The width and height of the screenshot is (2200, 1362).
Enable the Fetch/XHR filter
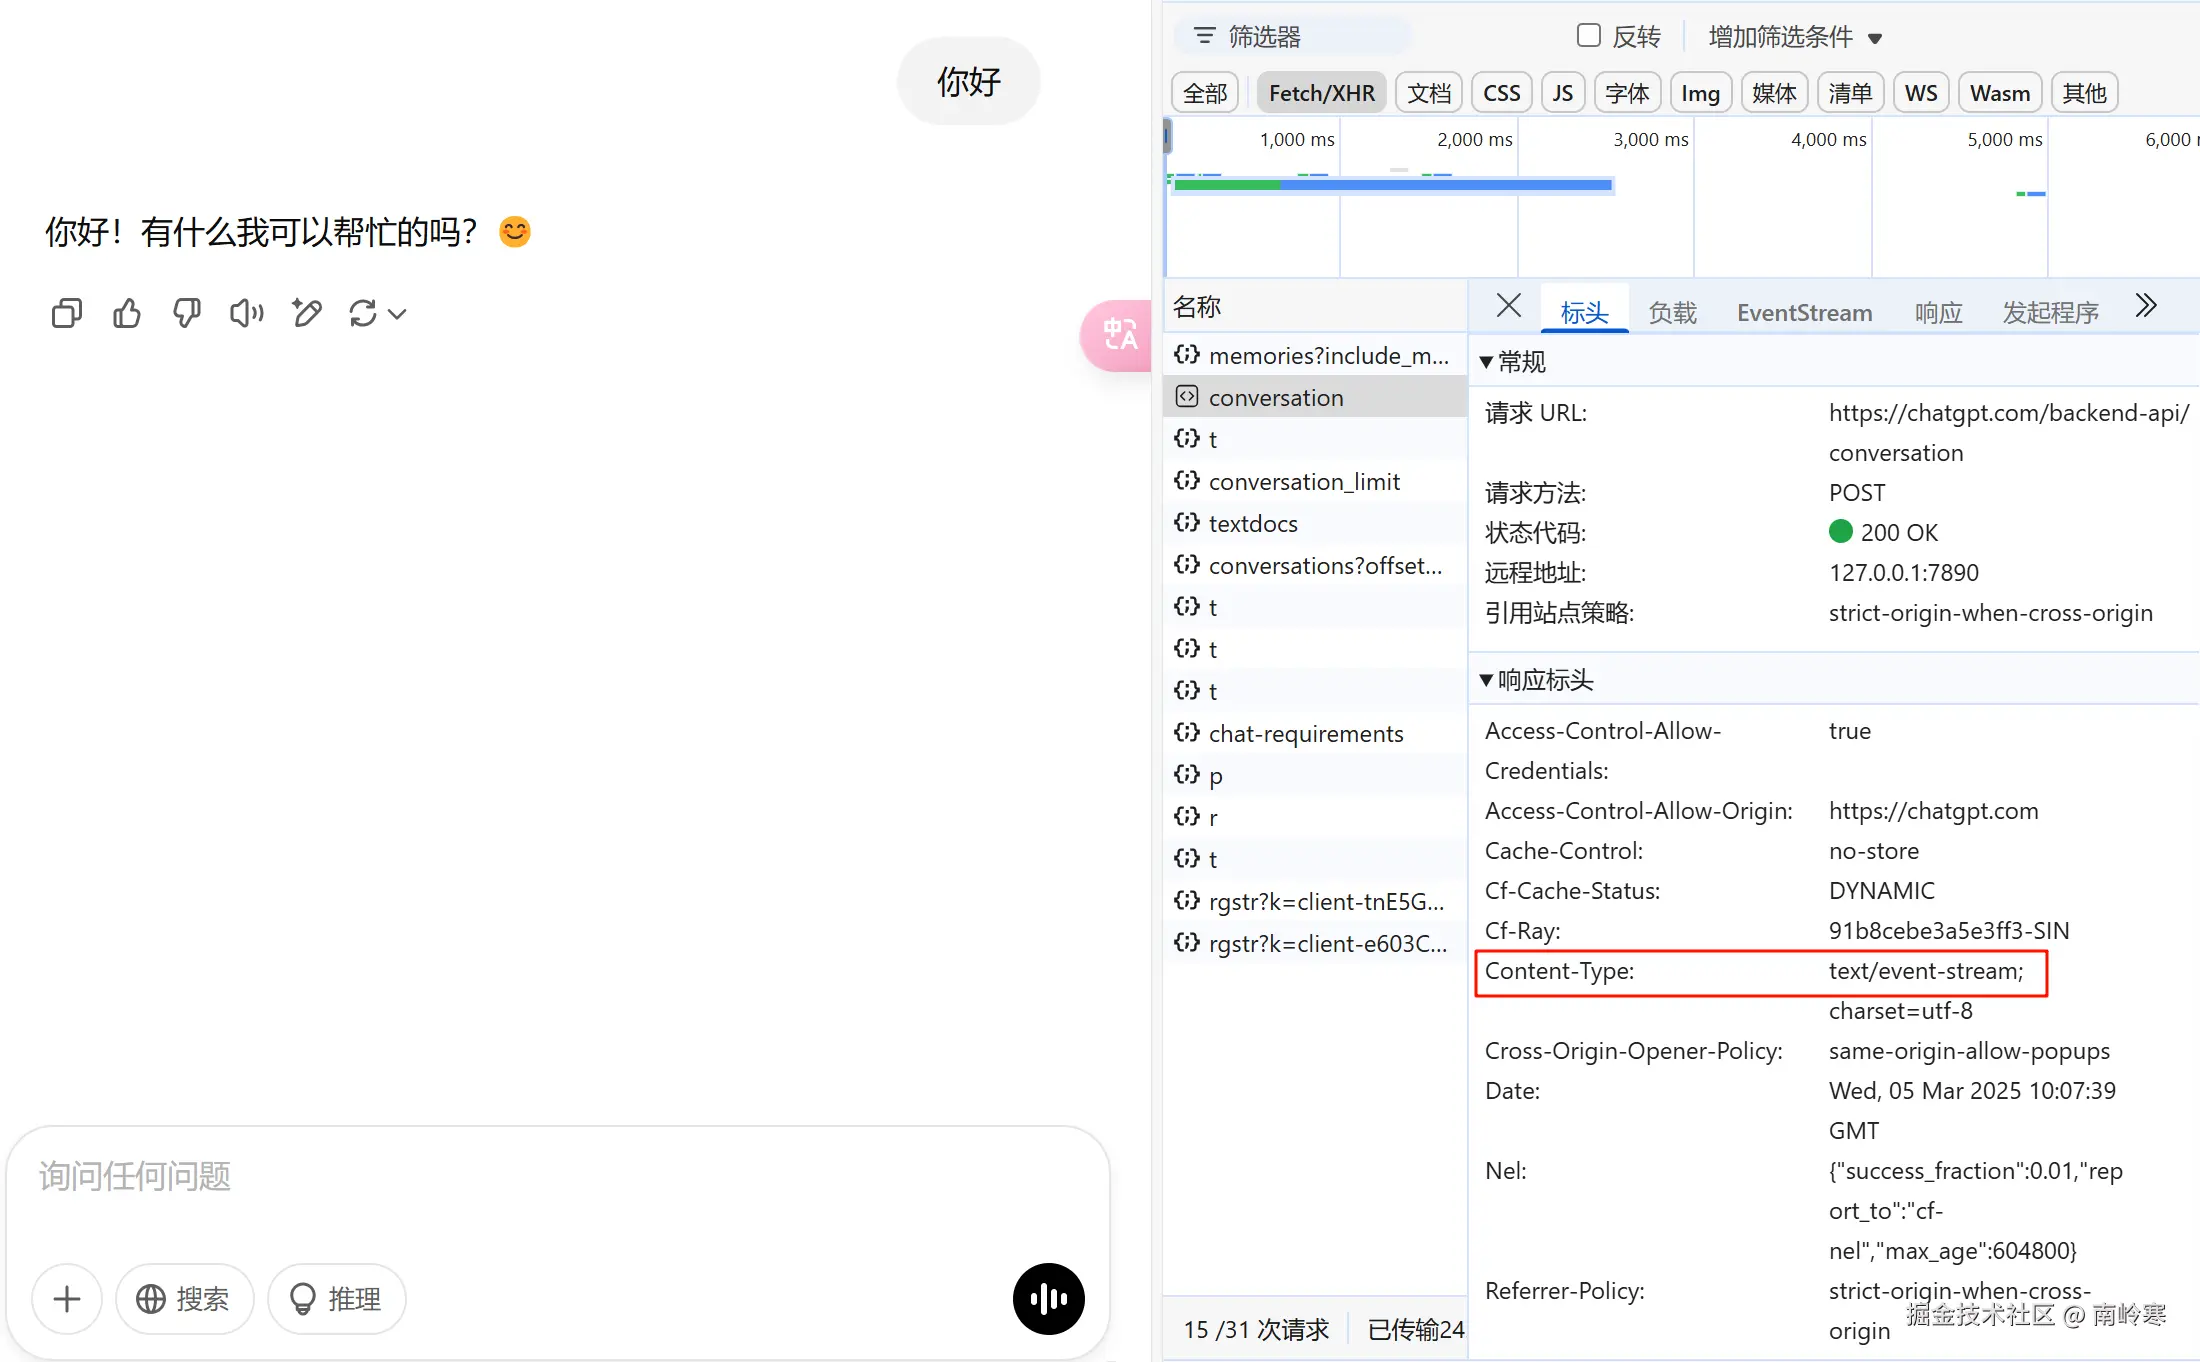click(1321, 93)
